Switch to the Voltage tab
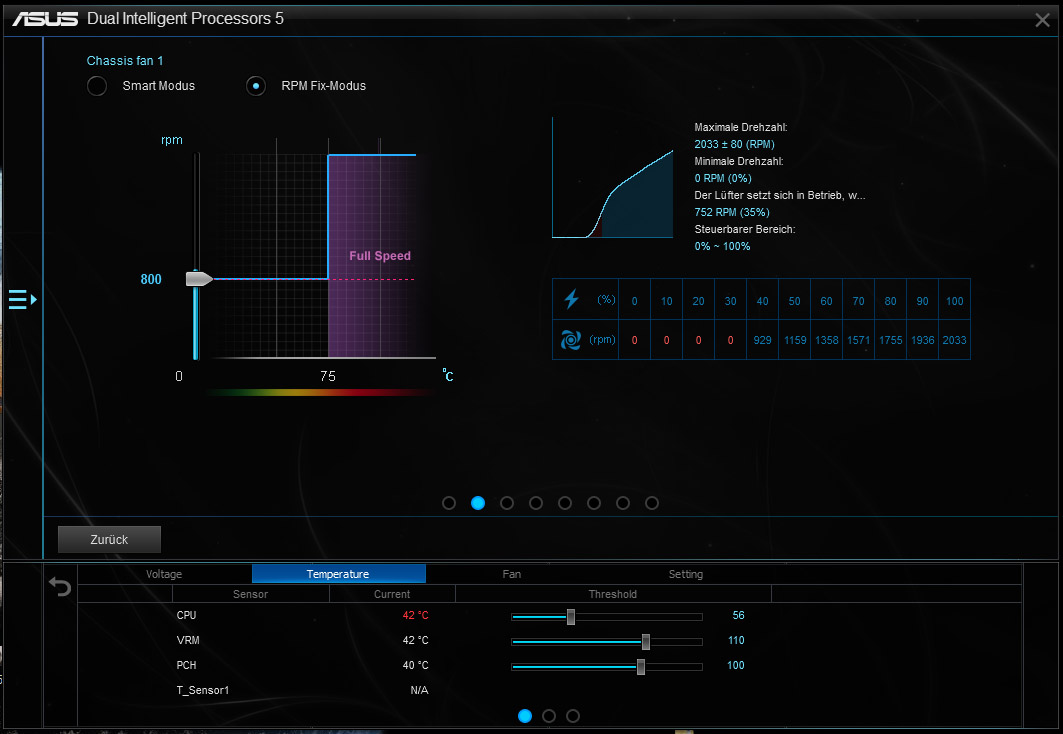 164,574
